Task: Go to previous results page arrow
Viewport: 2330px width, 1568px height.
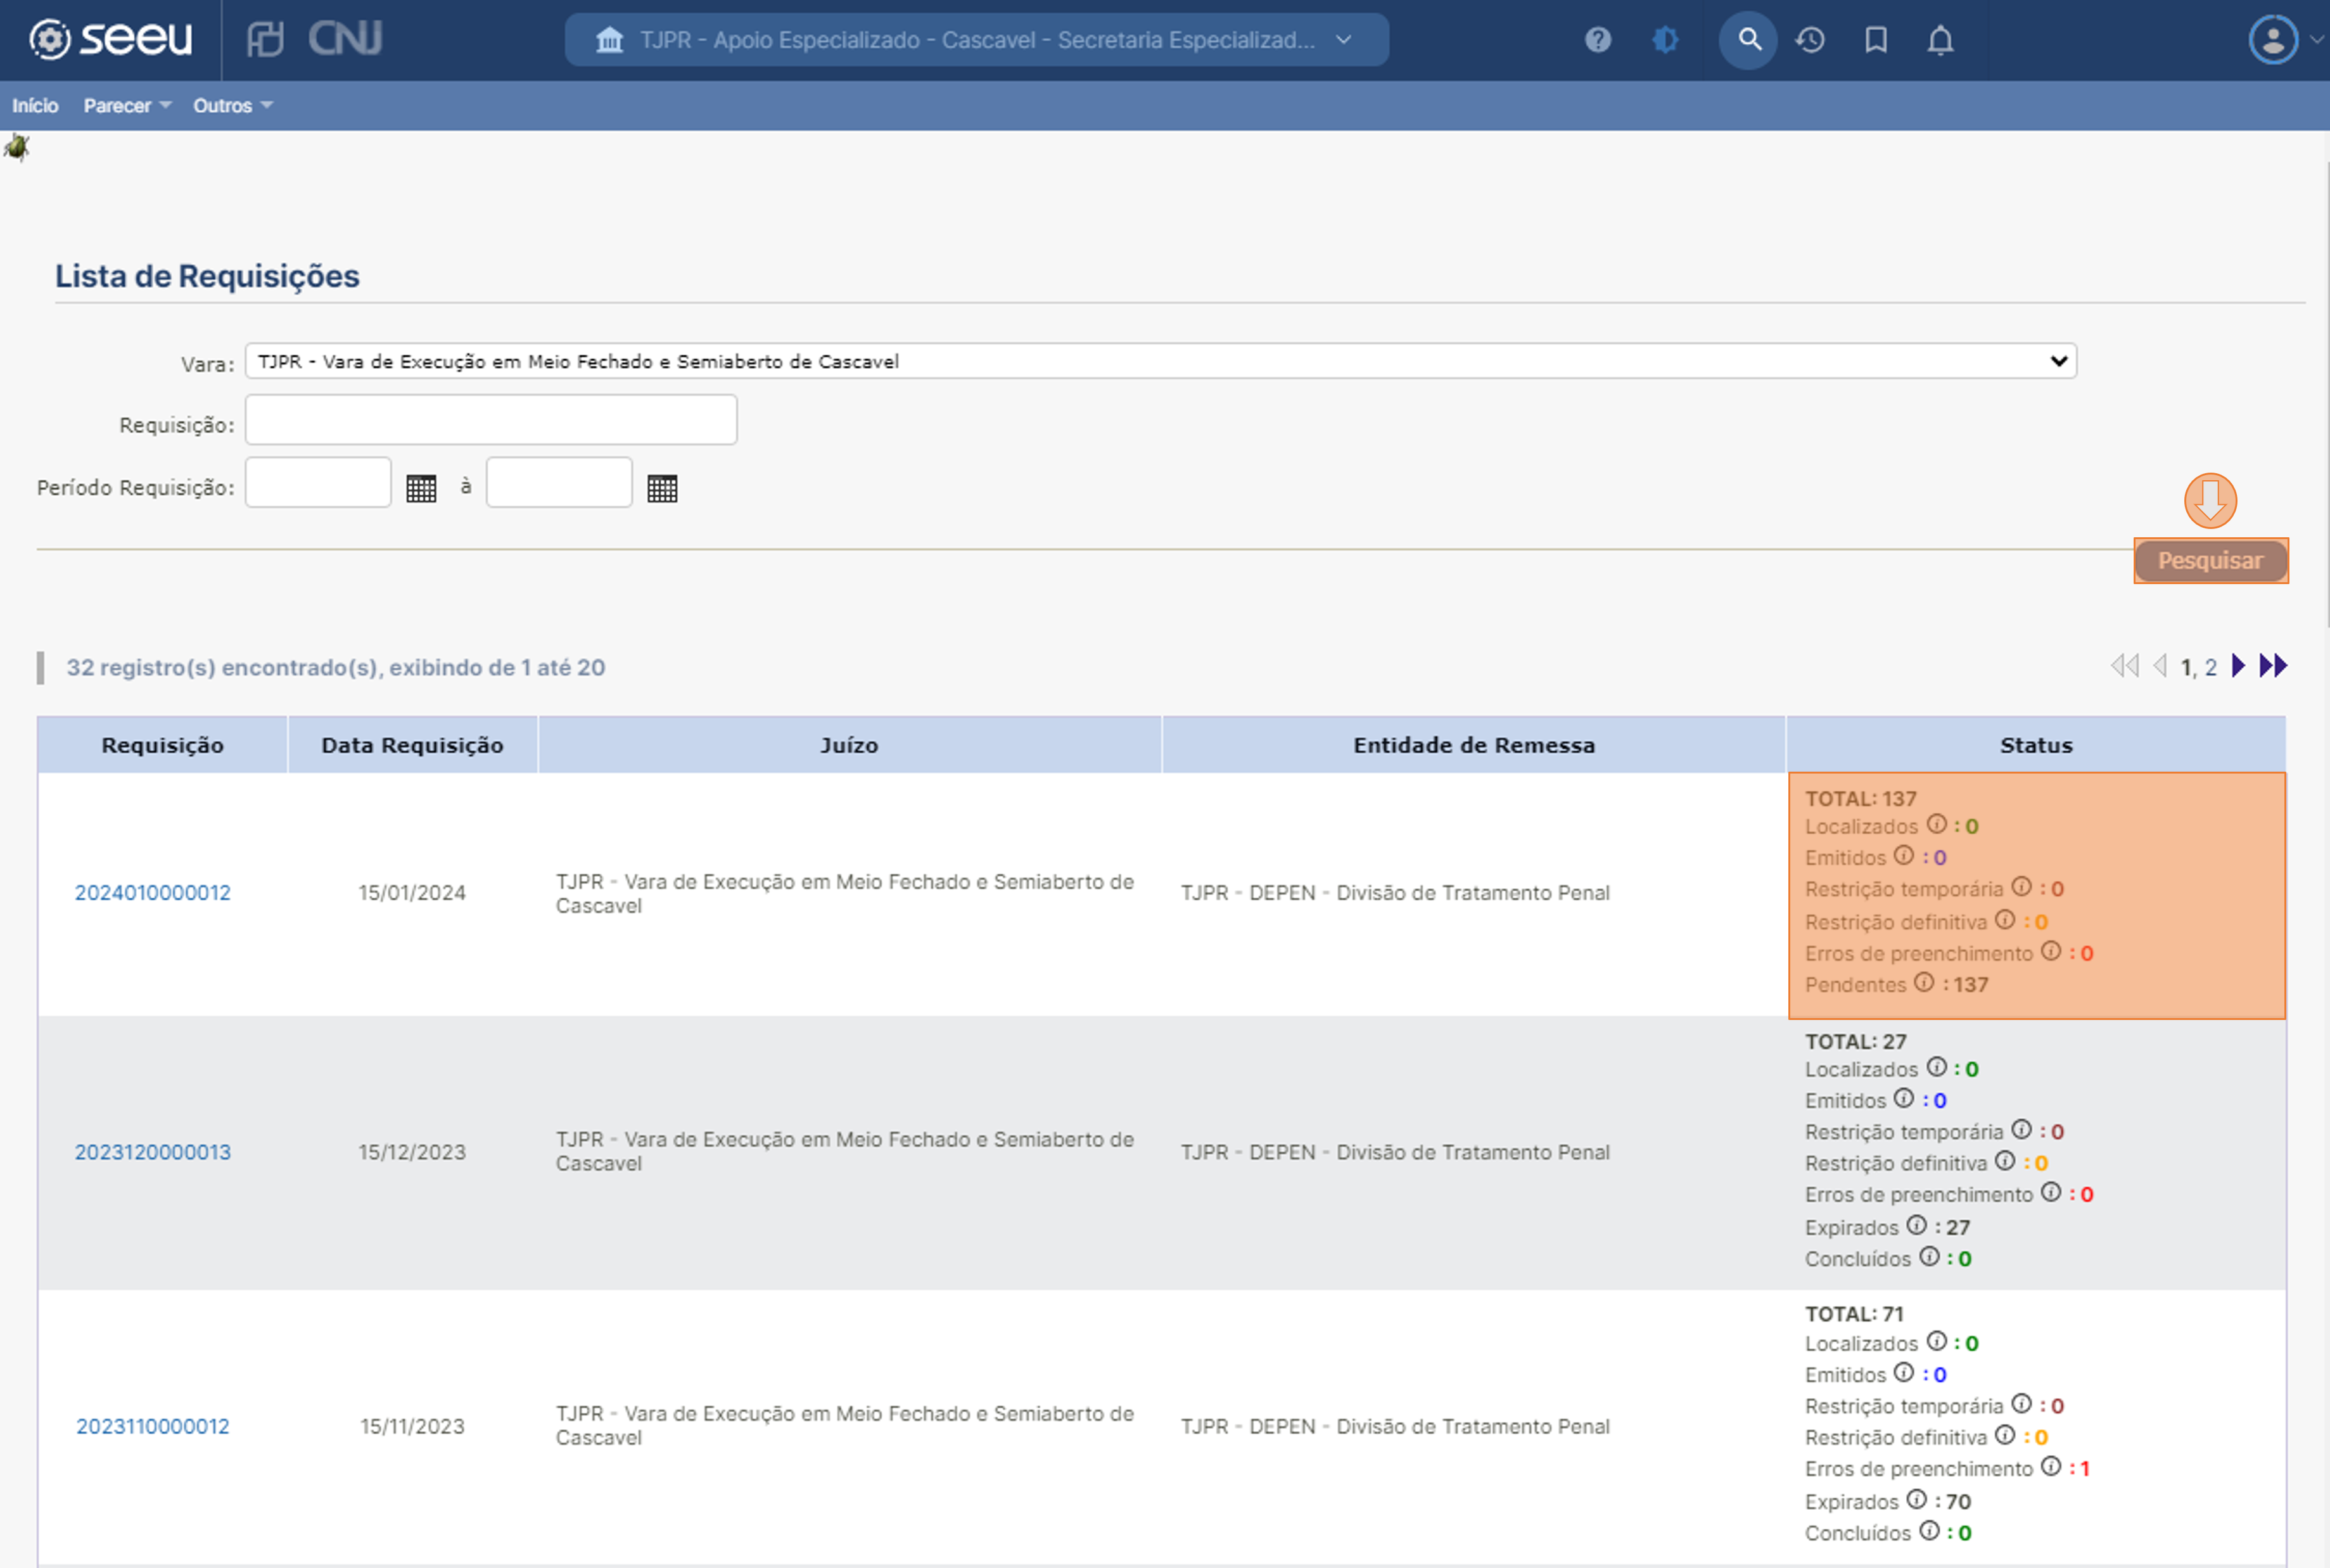Action: [x=2160, y=666]
